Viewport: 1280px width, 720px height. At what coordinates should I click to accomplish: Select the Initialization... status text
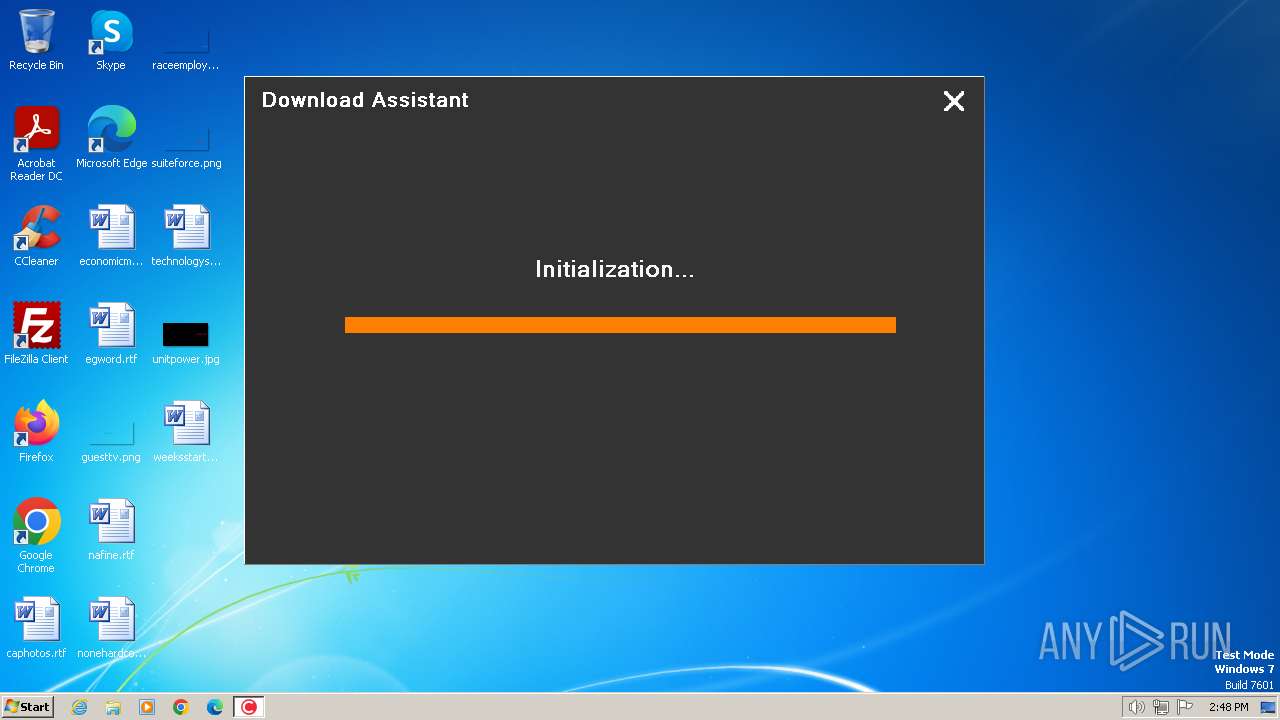point(614,269)
